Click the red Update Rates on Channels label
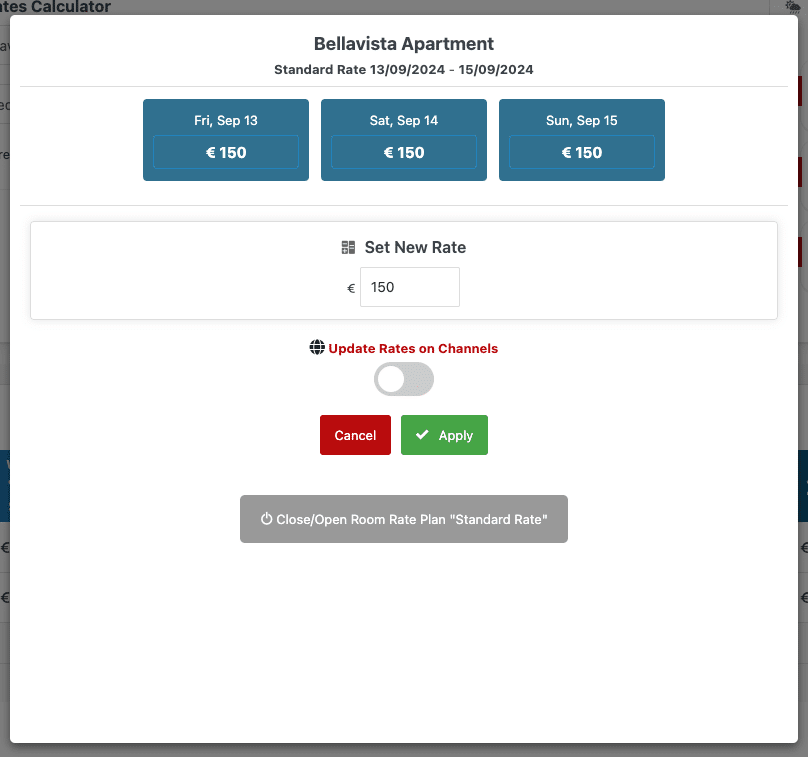This screenshot has width=808, height=757. (413, 349)
